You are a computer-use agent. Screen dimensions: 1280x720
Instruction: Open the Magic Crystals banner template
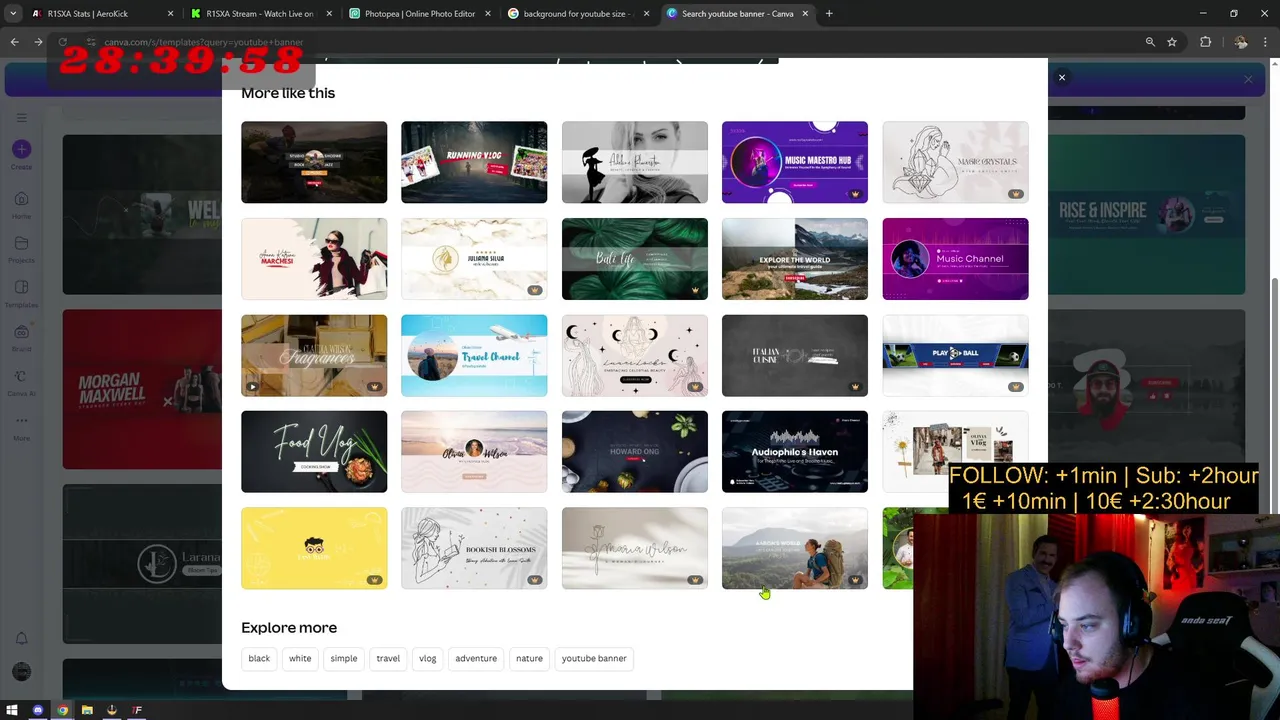tap(955, 162)
